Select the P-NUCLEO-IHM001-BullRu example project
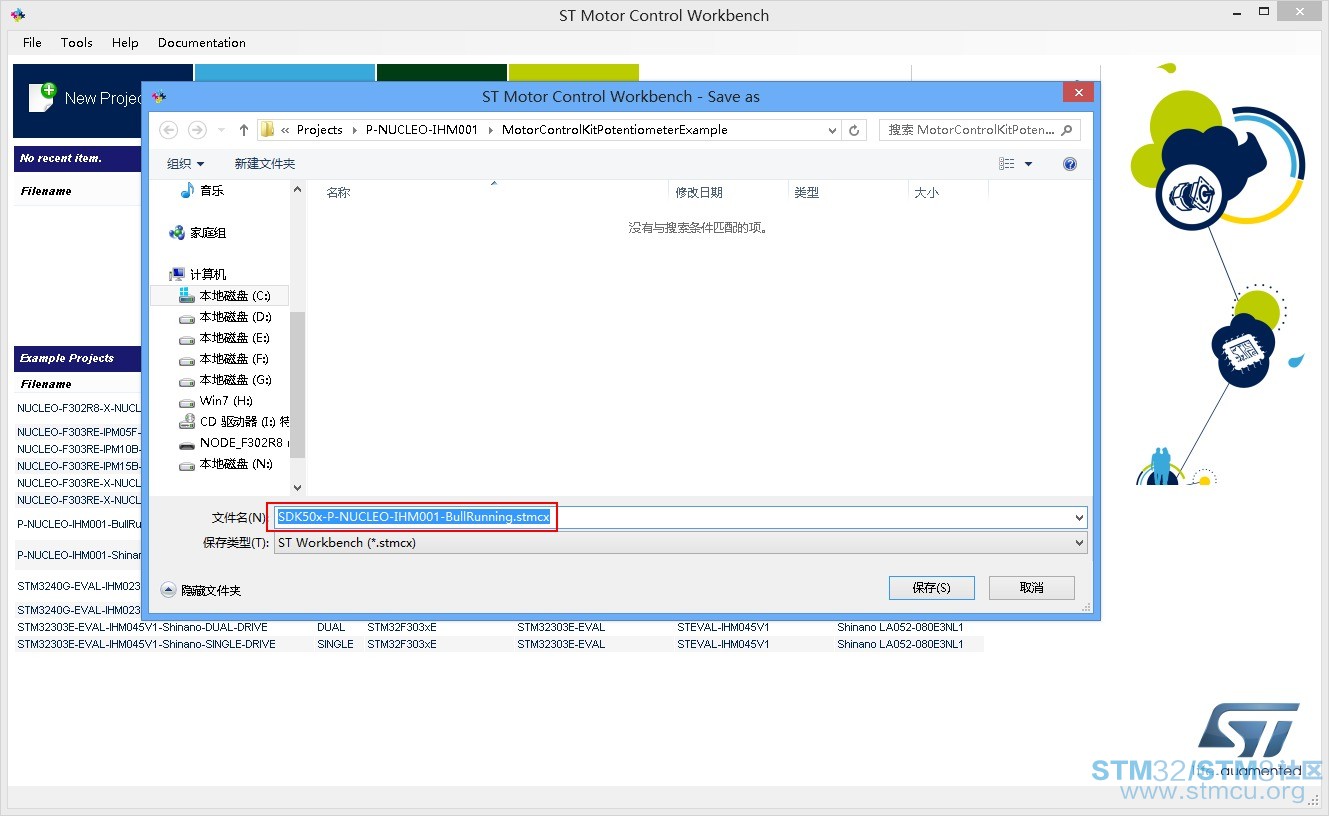1329x816 pixels. click(x=79, y=524)
